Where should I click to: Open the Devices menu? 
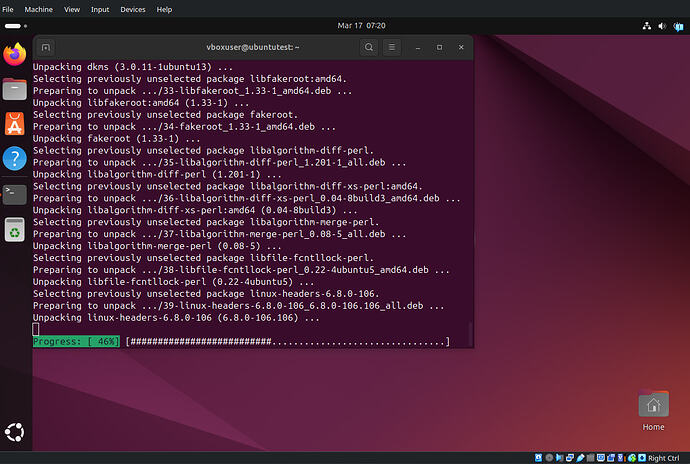click(x=132, y=9)
